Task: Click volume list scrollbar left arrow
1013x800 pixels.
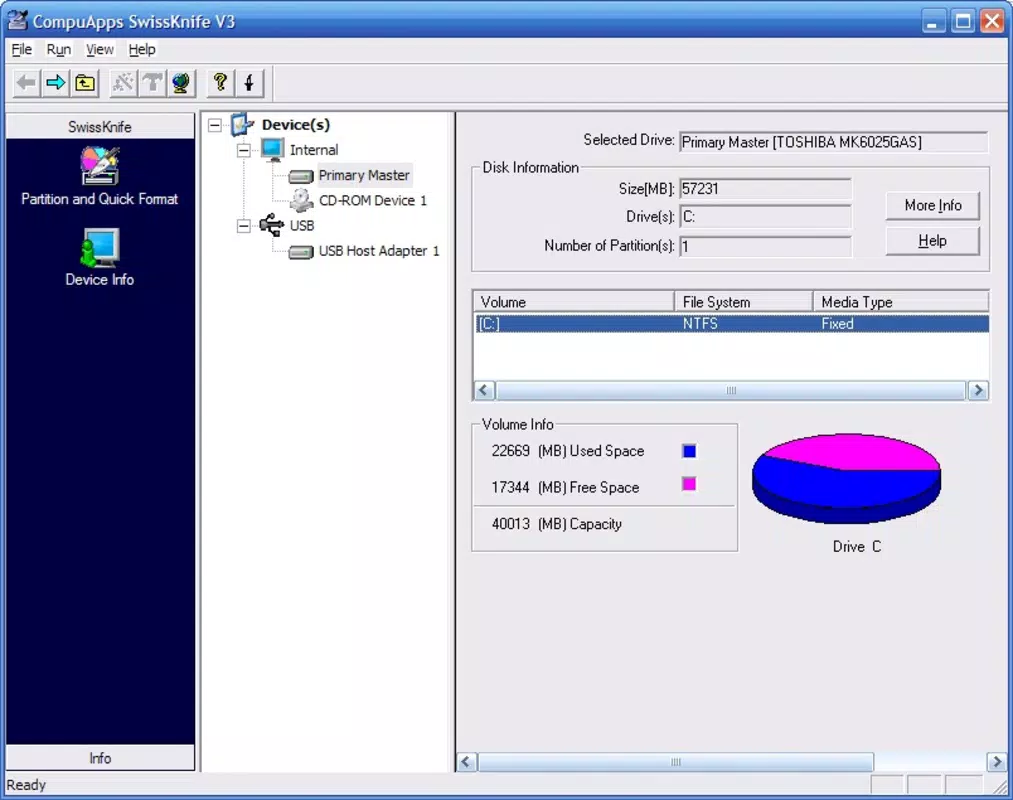Action: 485,390
